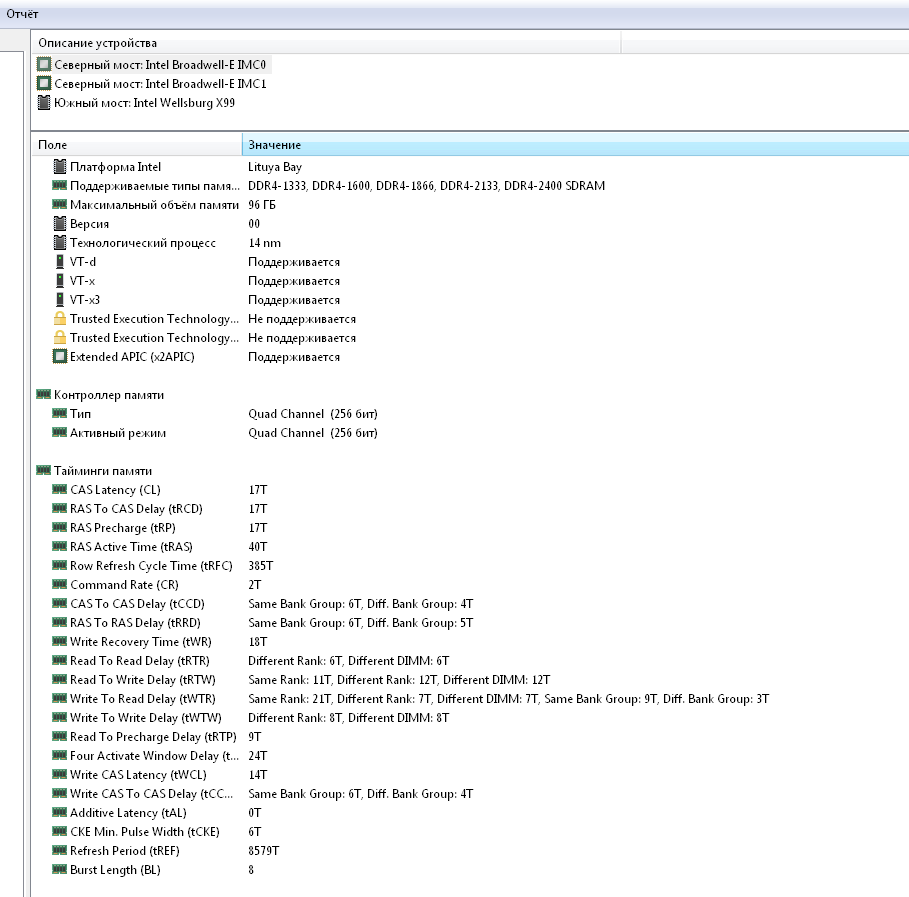Image resolution: width=909 pixels, height=897 pixels.
Task: Click the RAS To CAS Delay (tRCD) icon
Action: click(60, 509)
